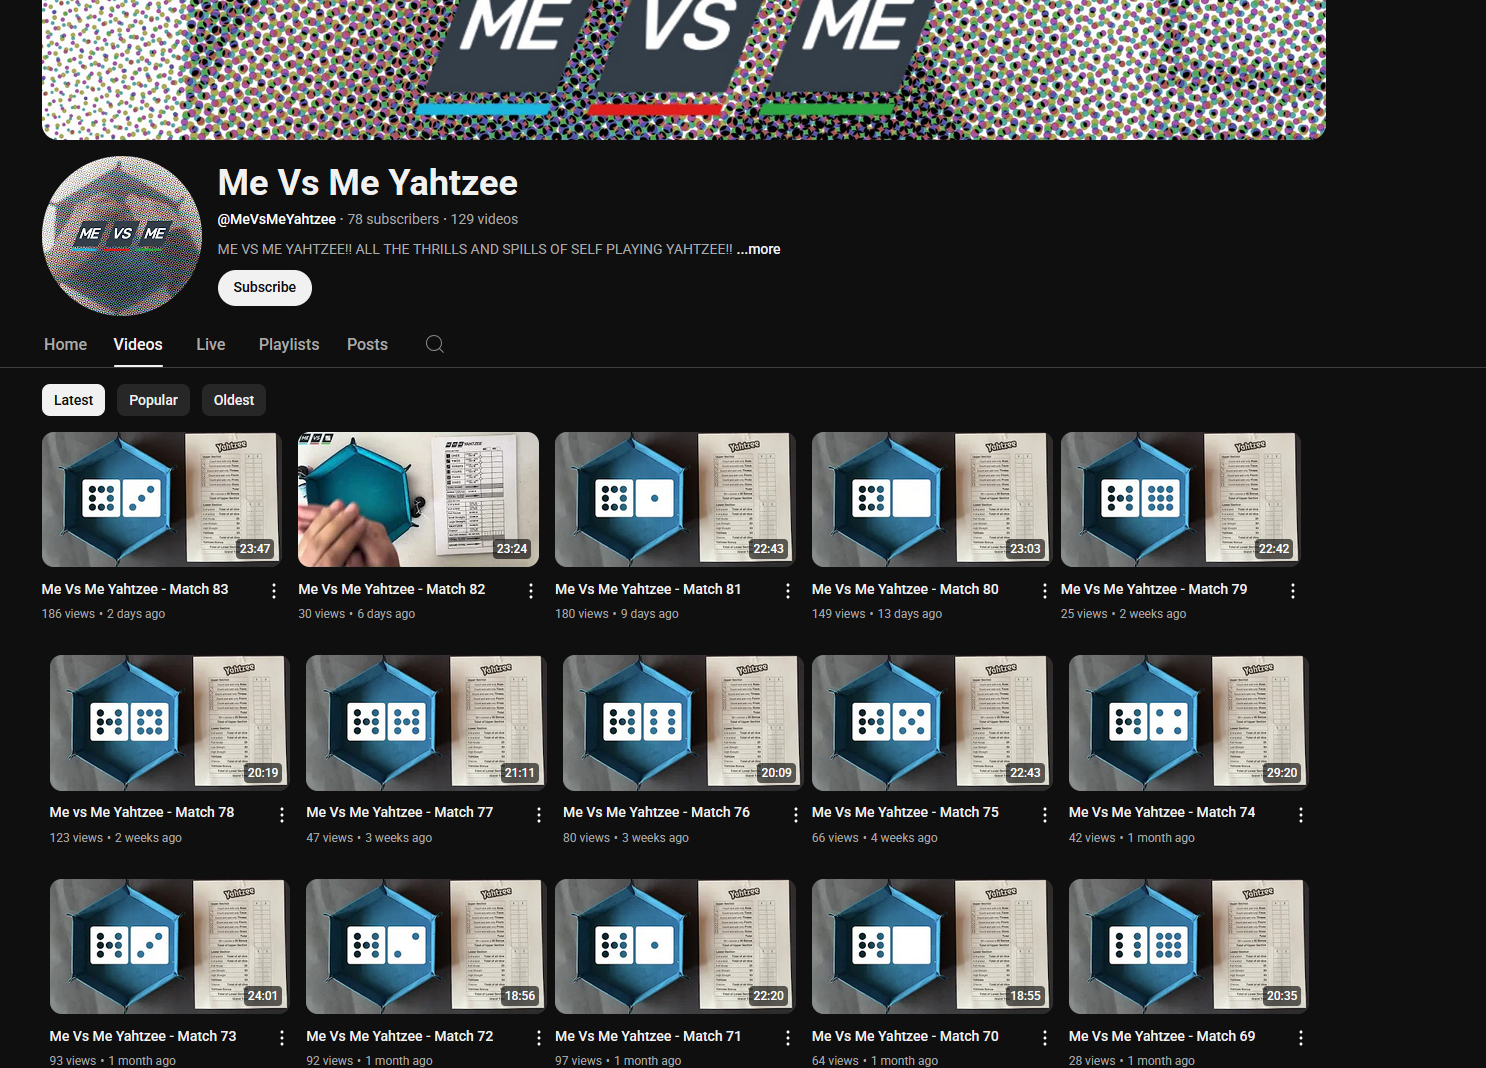Select the Videos tab
1486x1068 pixels.
[x=138, y=344]
